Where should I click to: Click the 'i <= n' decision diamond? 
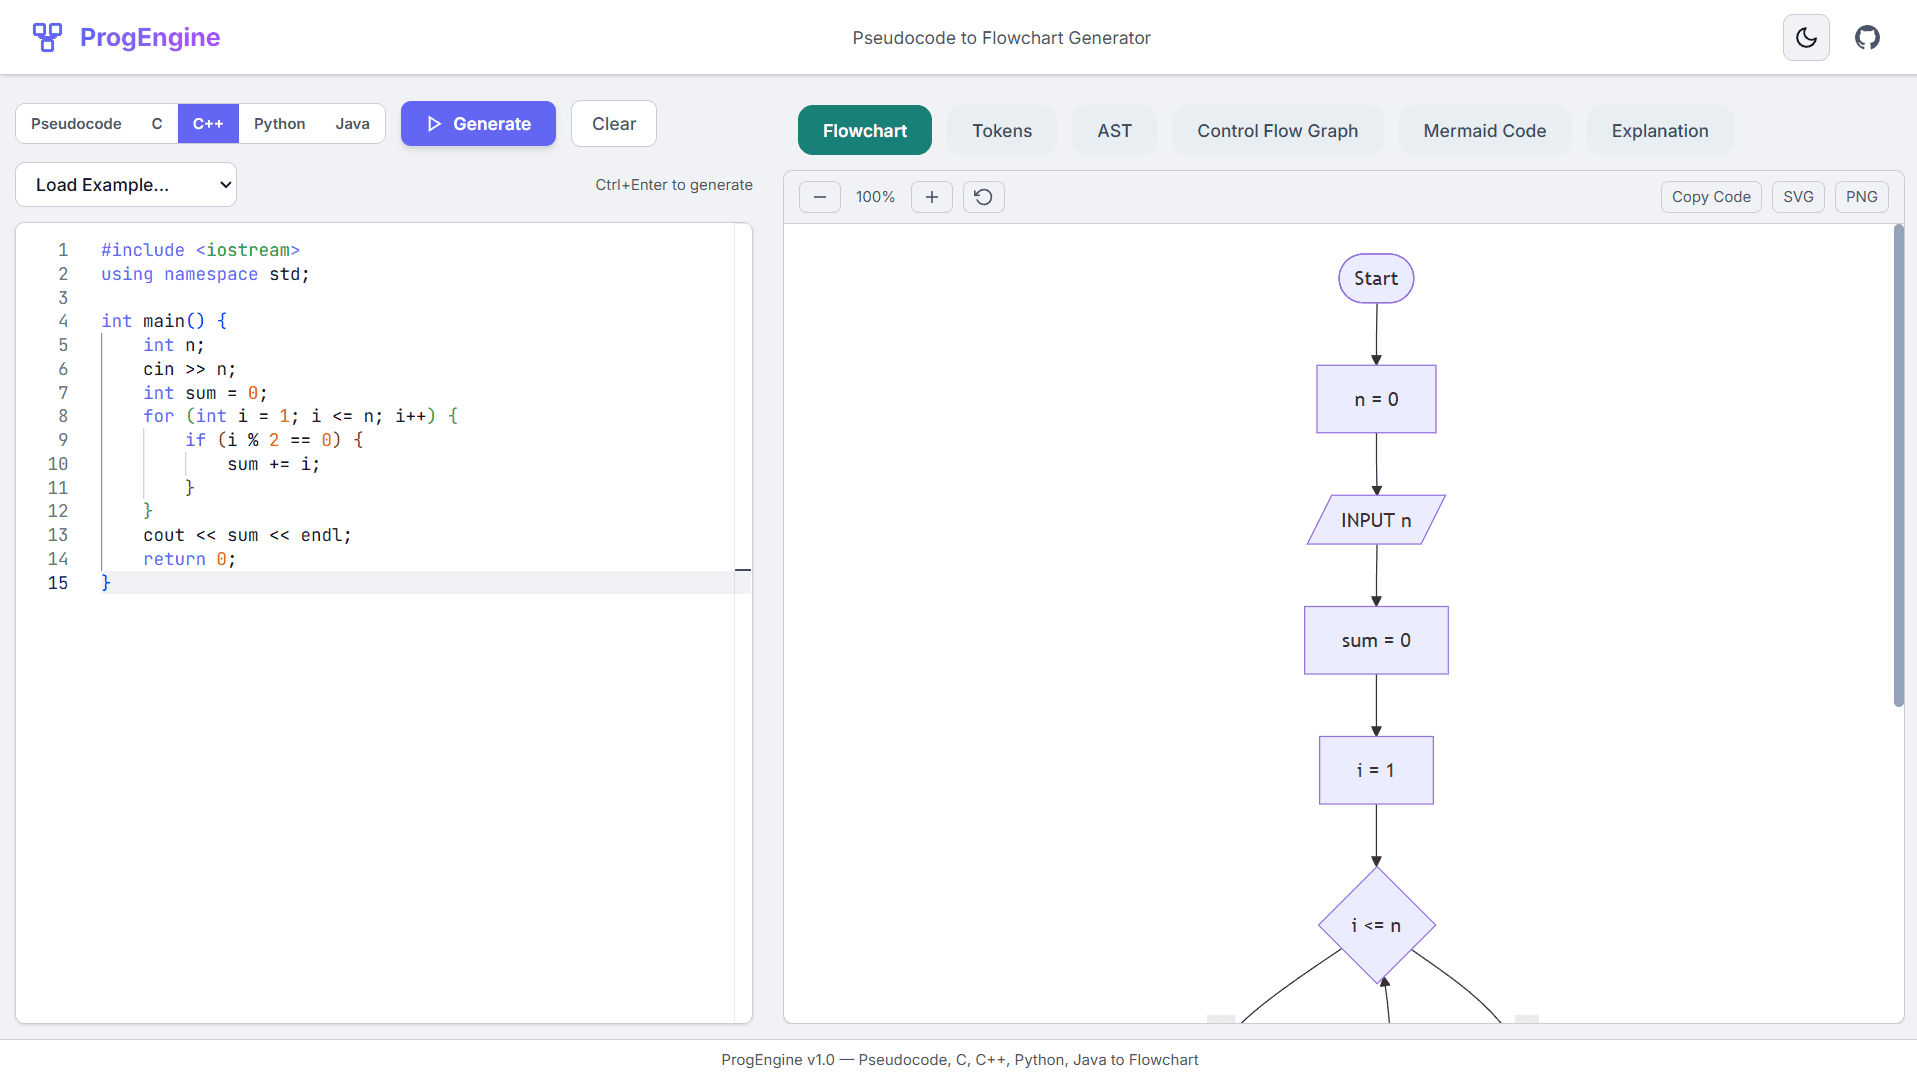click(1376, 926)
